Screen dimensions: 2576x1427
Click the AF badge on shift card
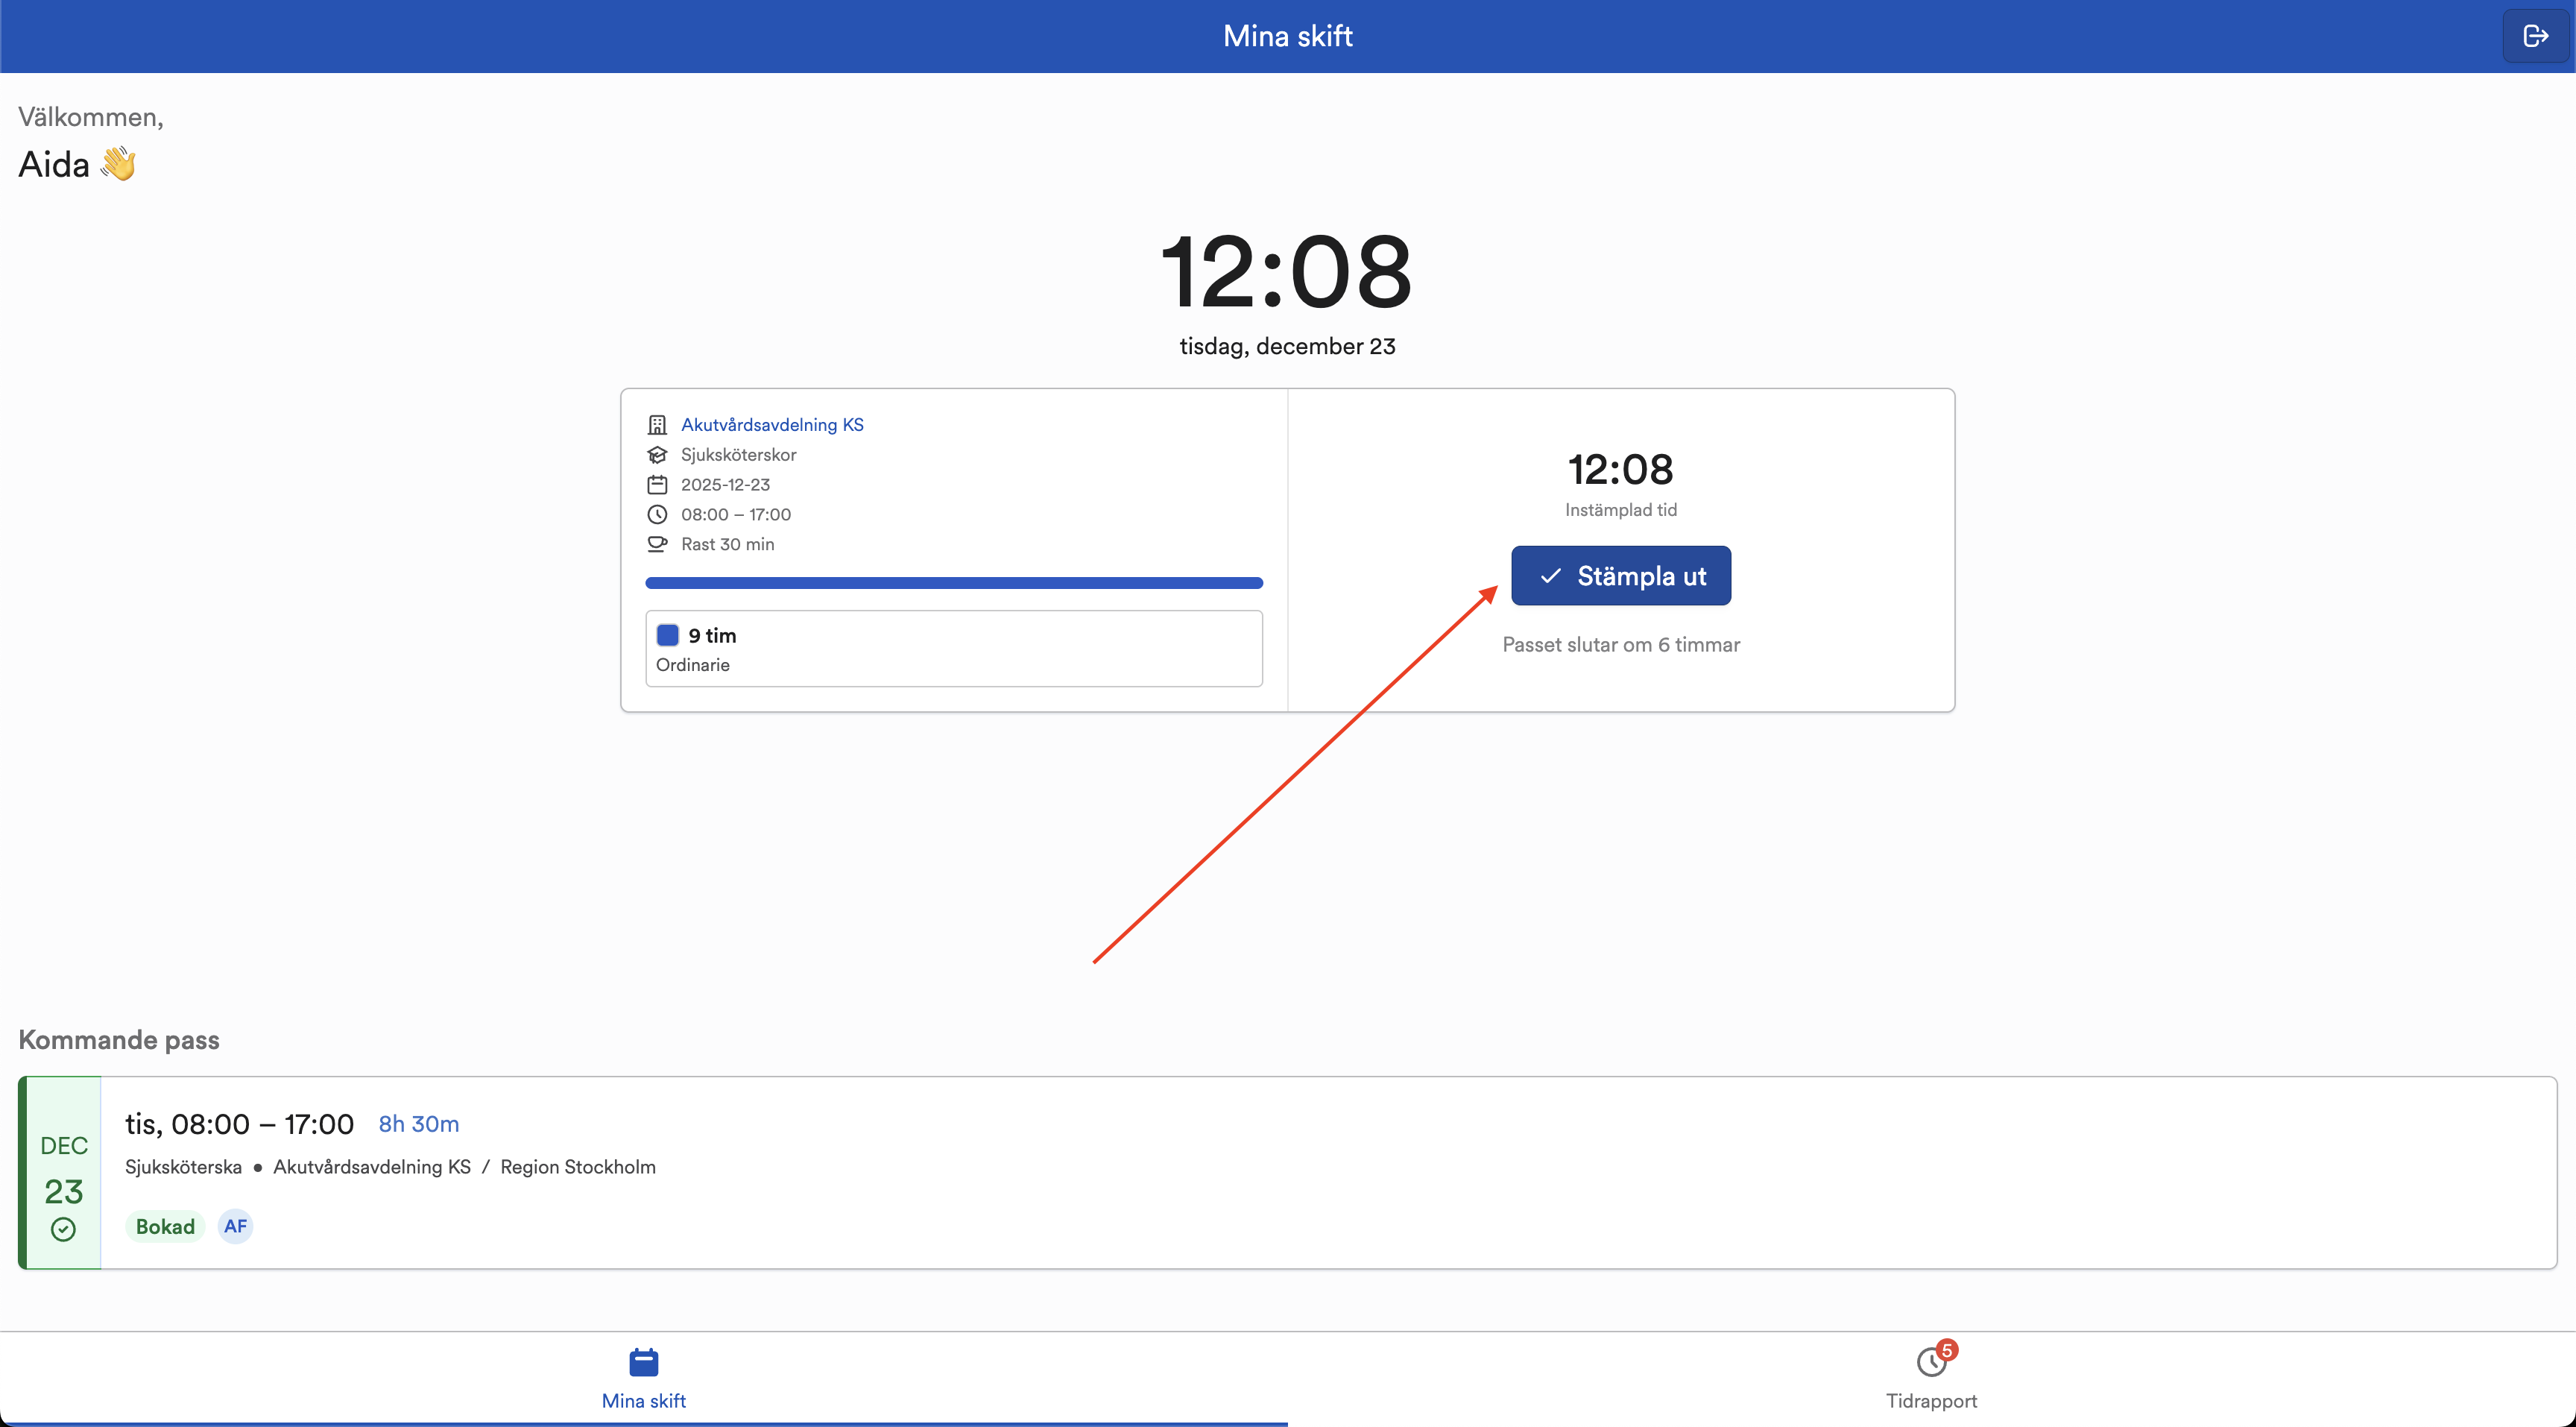click(235, 1227)
